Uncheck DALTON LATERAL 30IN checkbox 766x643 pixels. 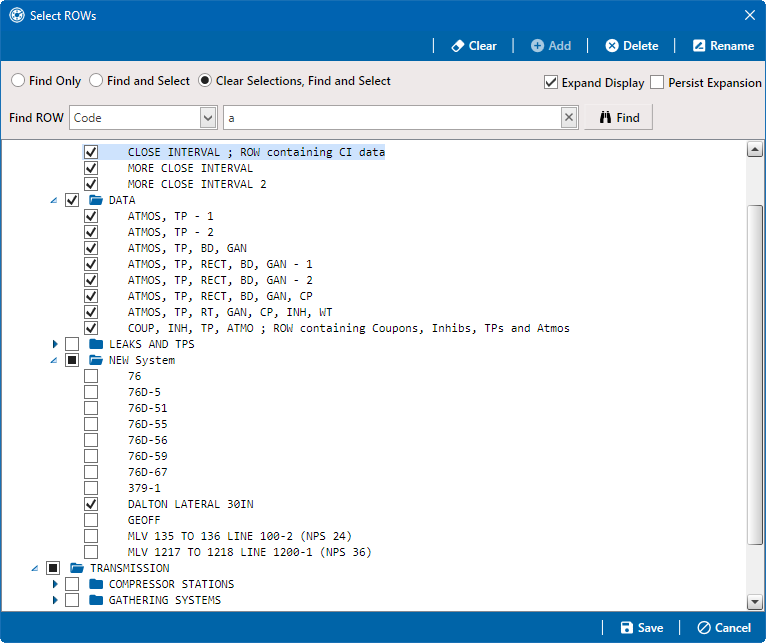point(91,504)
